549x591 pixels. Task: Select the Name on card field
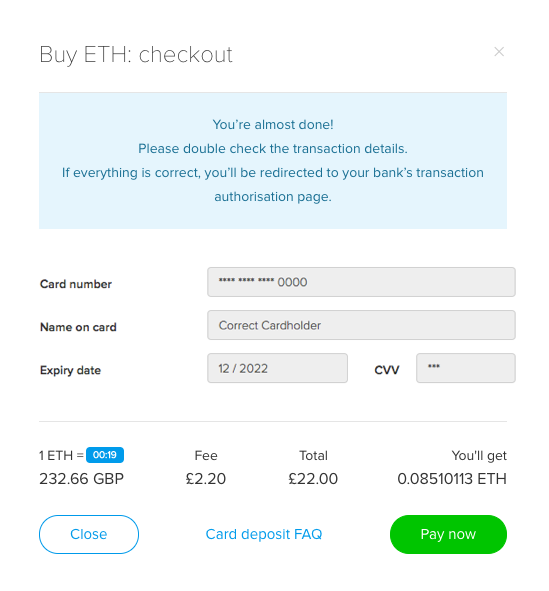(361, 325)
